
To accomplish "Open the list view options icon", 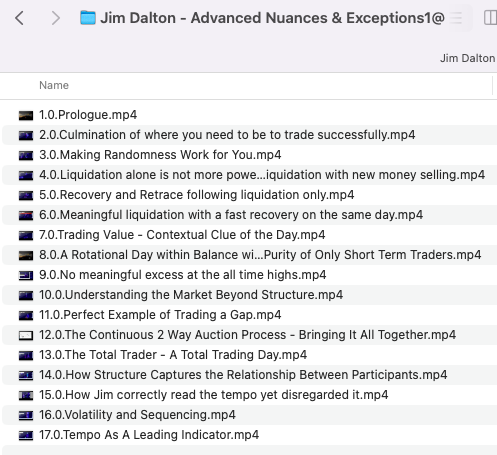I will (456, 18).
